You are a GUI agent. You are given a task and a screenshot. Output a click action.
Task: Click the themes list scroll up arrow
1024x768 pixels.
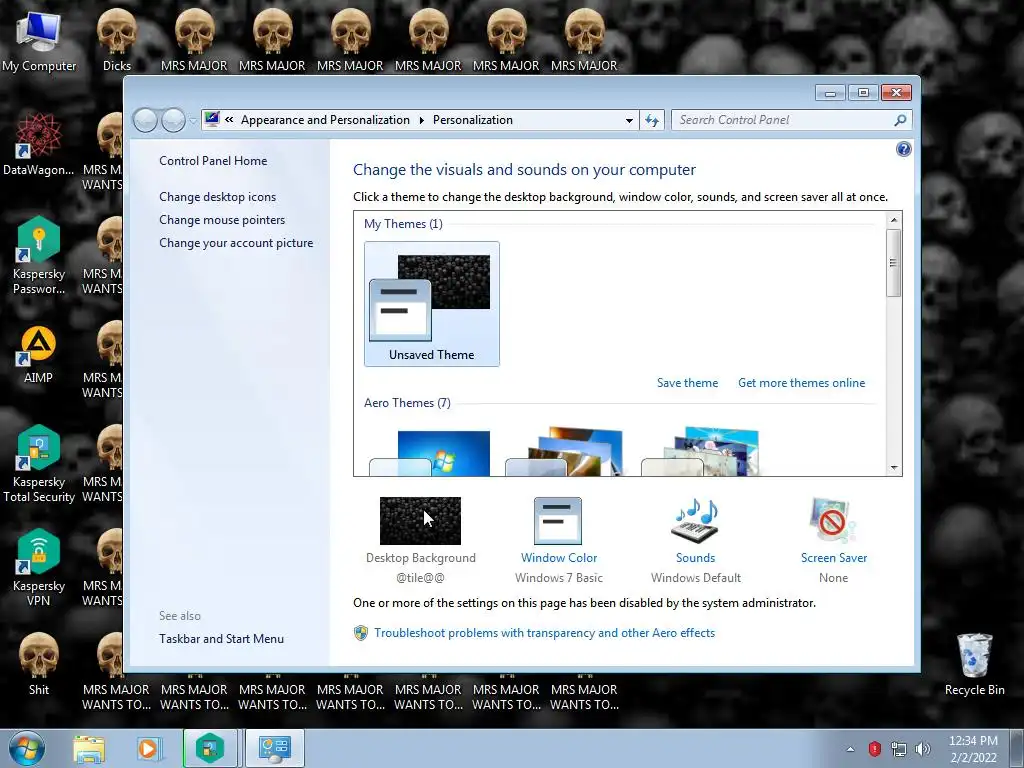point(894,220)
